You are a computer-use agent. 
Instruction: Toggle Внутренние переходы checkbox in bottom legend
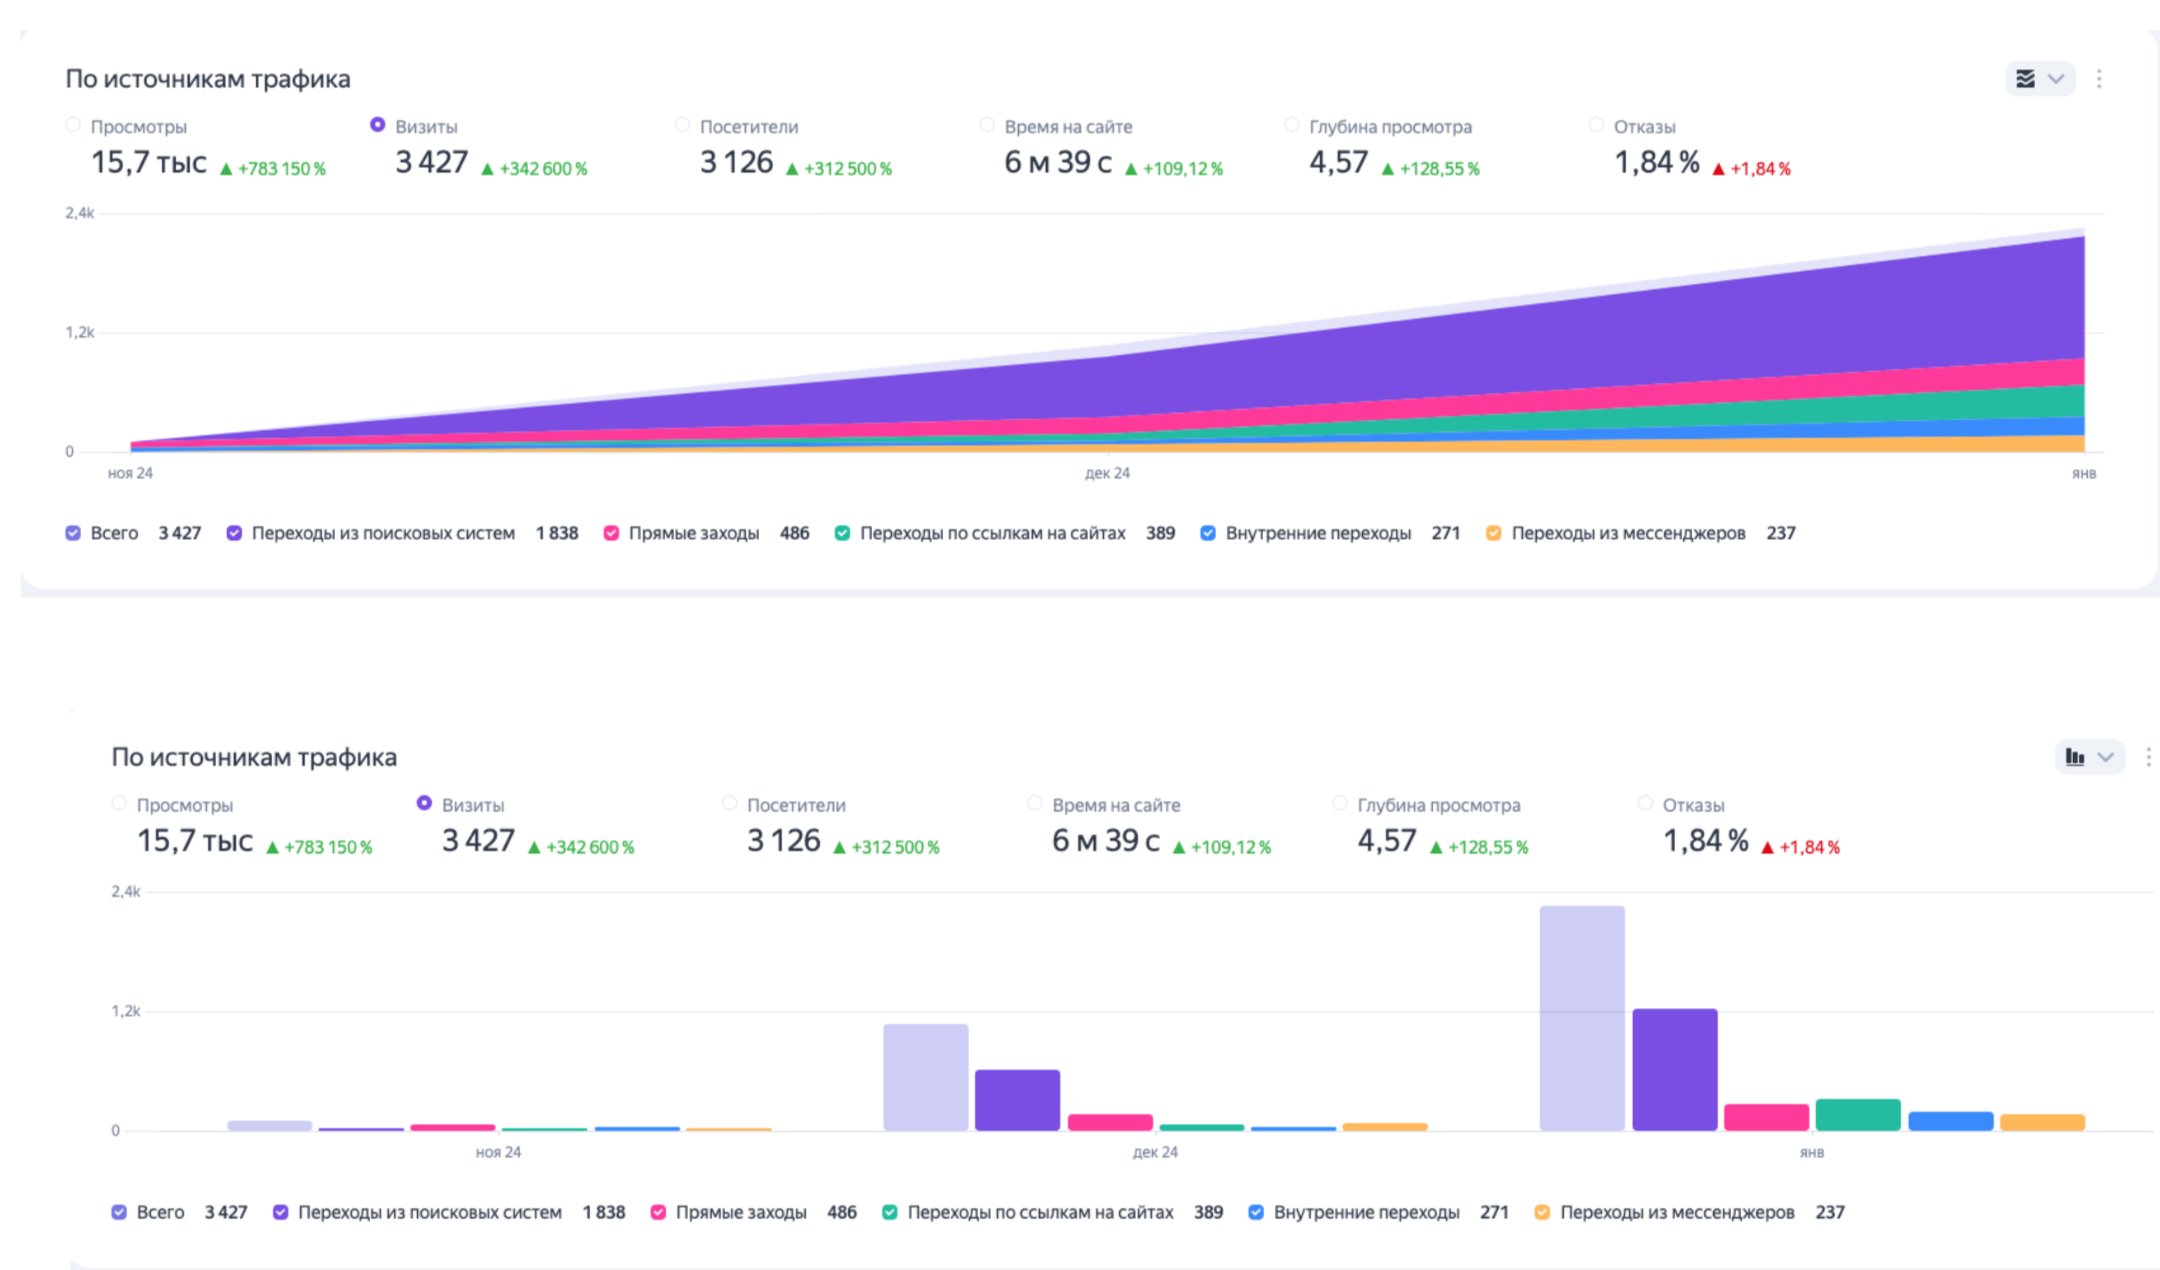click(x=1256, y=1212)
